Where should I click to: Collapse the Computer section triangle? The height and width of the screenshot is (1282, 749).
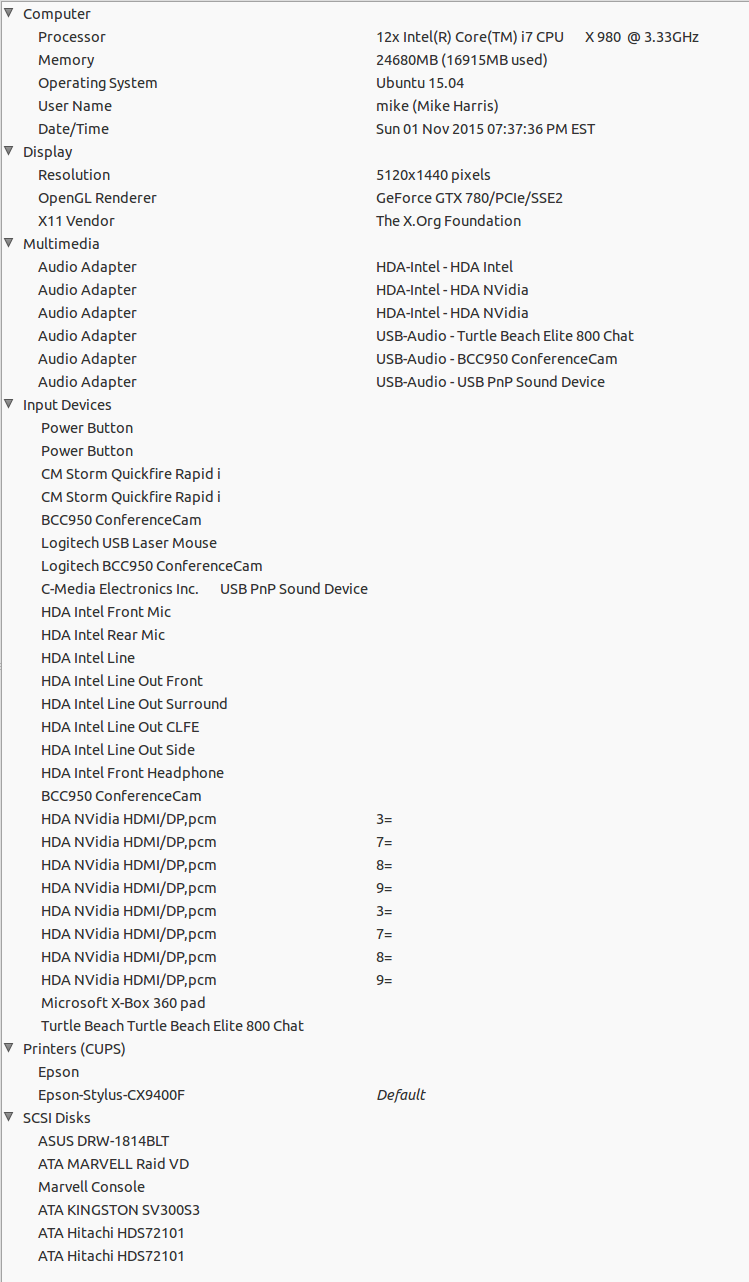pyautogui.click(x=9, y=14)
